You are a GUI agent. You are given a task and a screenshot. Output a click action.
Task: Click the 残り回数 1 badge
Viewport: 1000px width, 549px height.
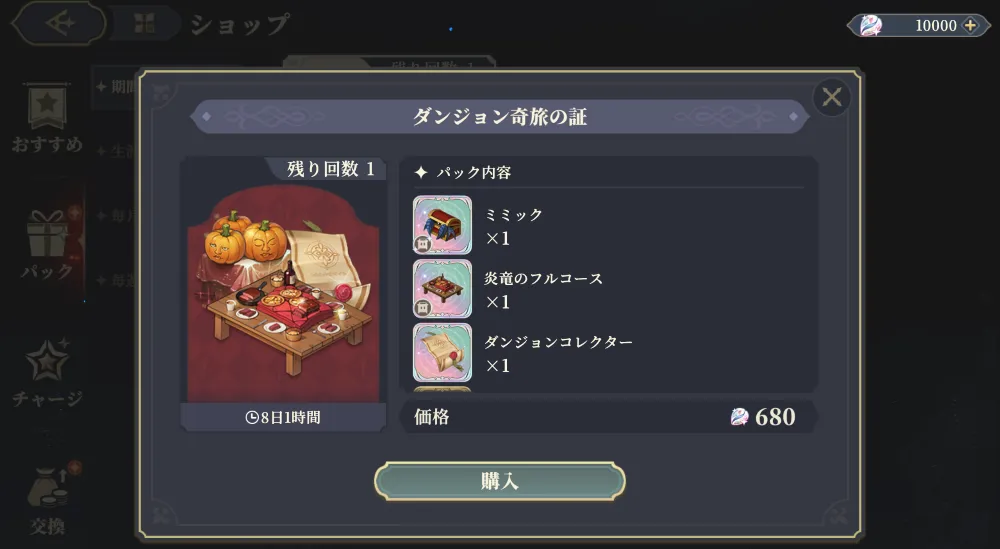tap(330, 169)
